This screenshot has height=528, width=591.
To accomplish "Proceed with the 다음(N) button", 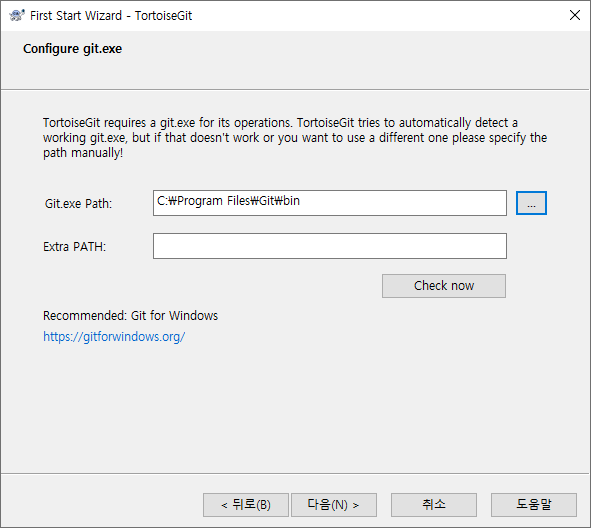I will pyautogui.click(x=334, y=505).
